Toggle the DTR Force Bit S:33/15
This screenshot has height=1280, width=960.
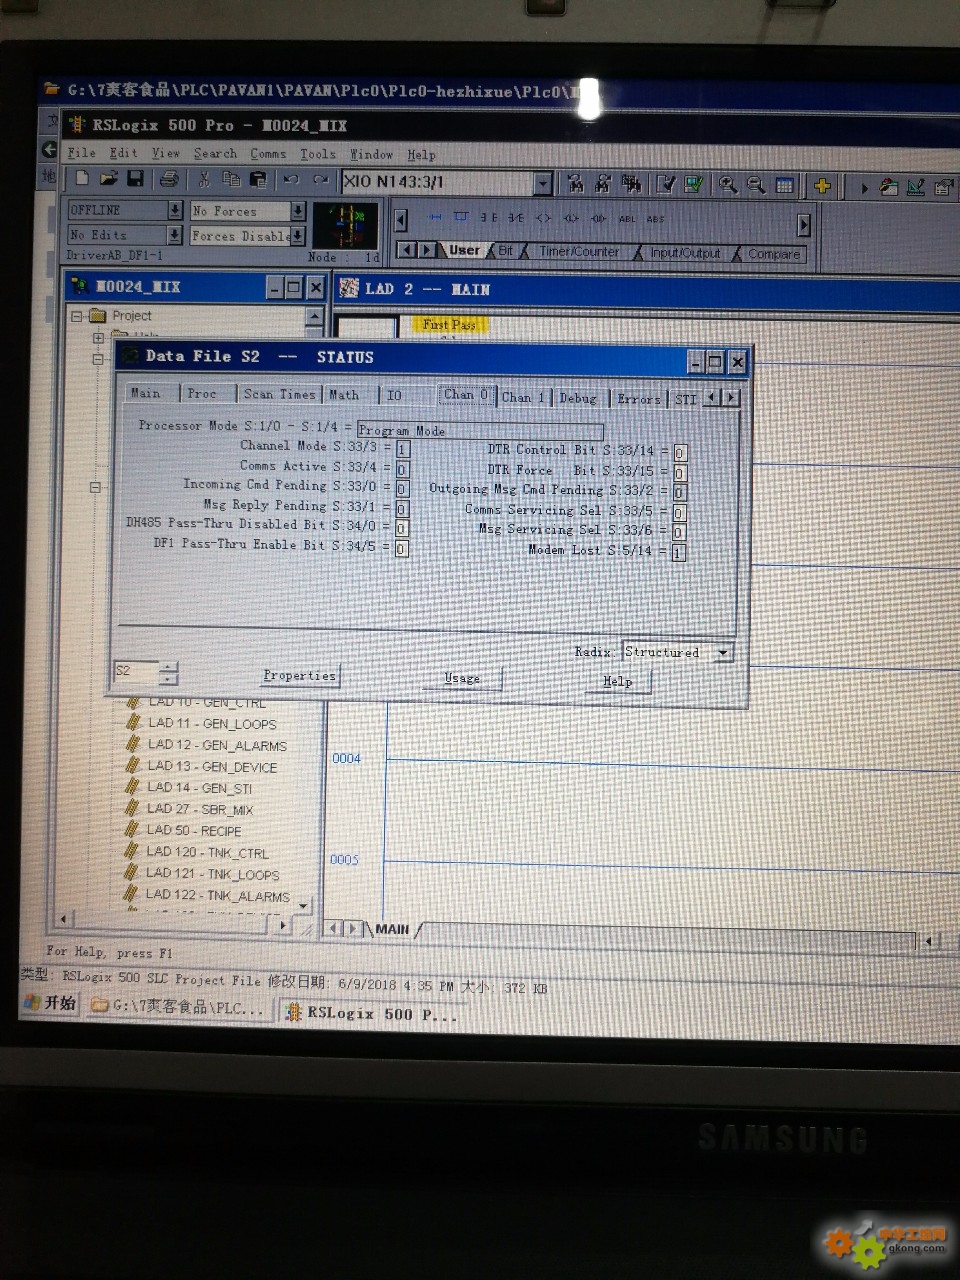pyautogui.click(x=680, y=473)
